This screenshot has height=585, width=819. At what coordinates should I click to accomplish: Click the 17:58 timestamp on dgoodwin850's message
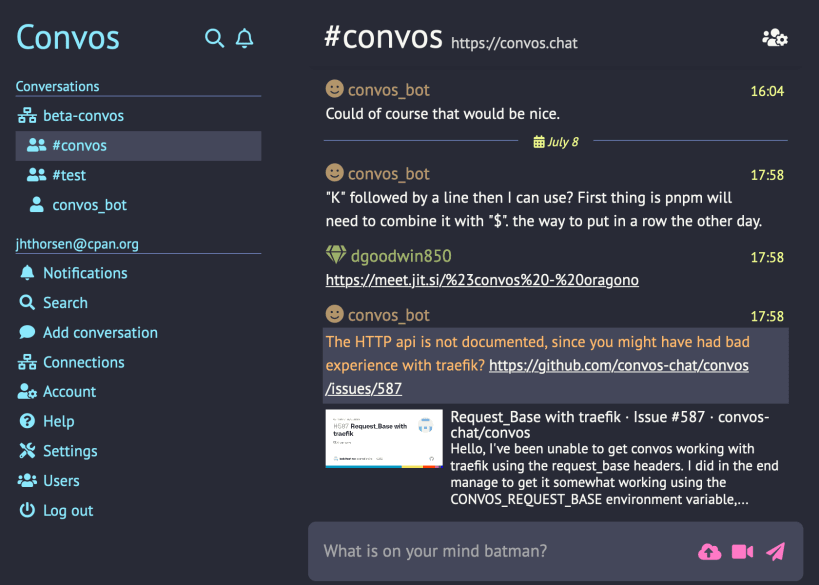(x=767, y=258)
